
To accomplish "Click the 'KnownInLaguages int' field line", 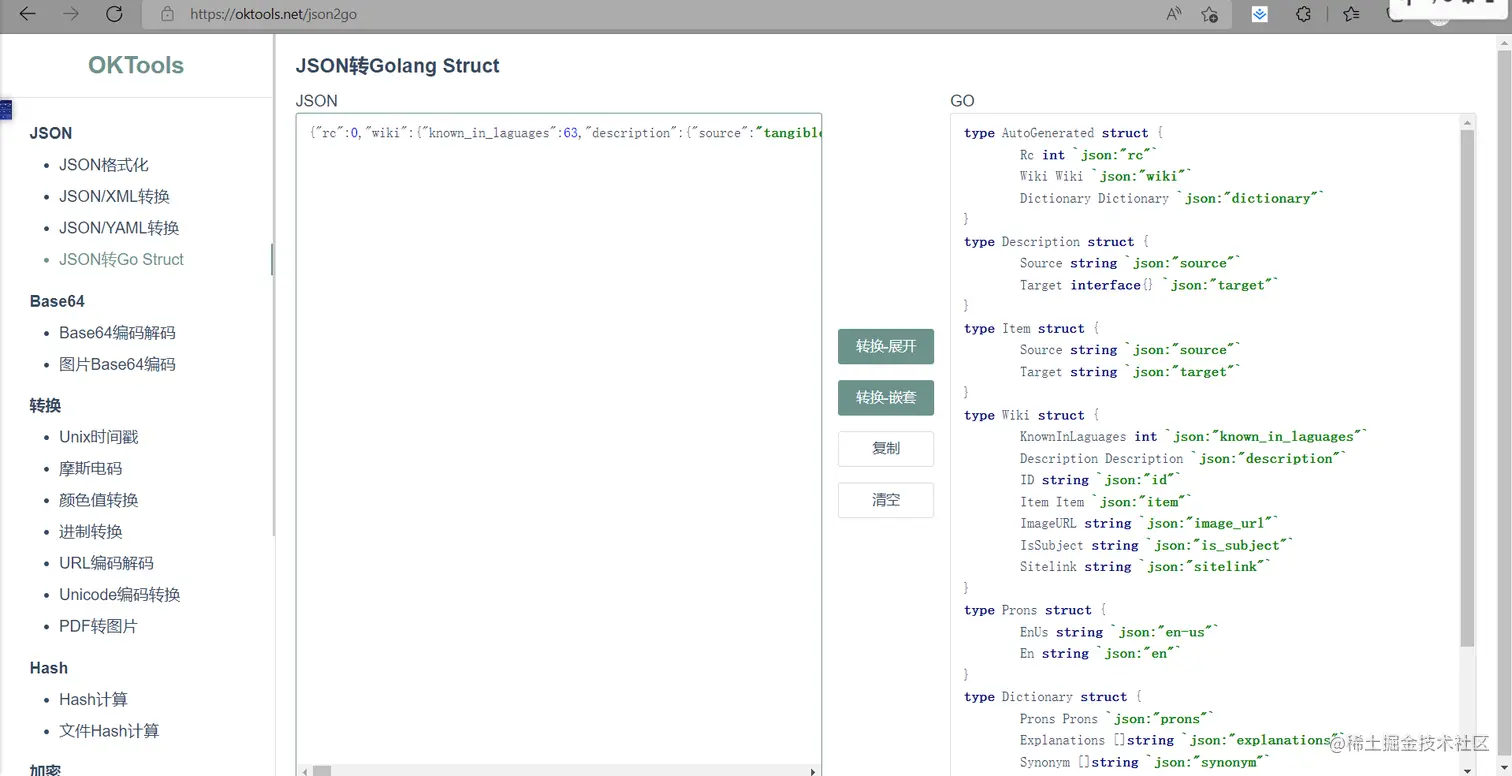I will point(1194,437).
